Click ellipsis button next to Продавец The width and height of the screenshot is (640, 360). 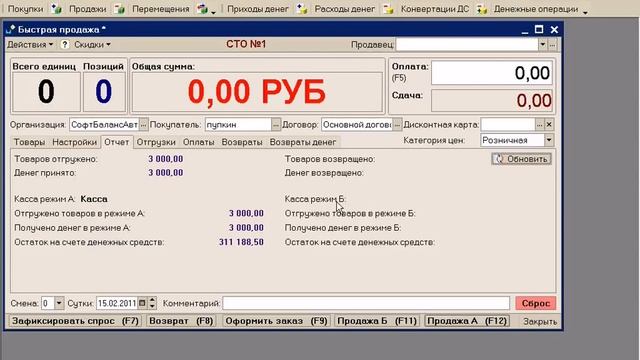coord(552,44)
